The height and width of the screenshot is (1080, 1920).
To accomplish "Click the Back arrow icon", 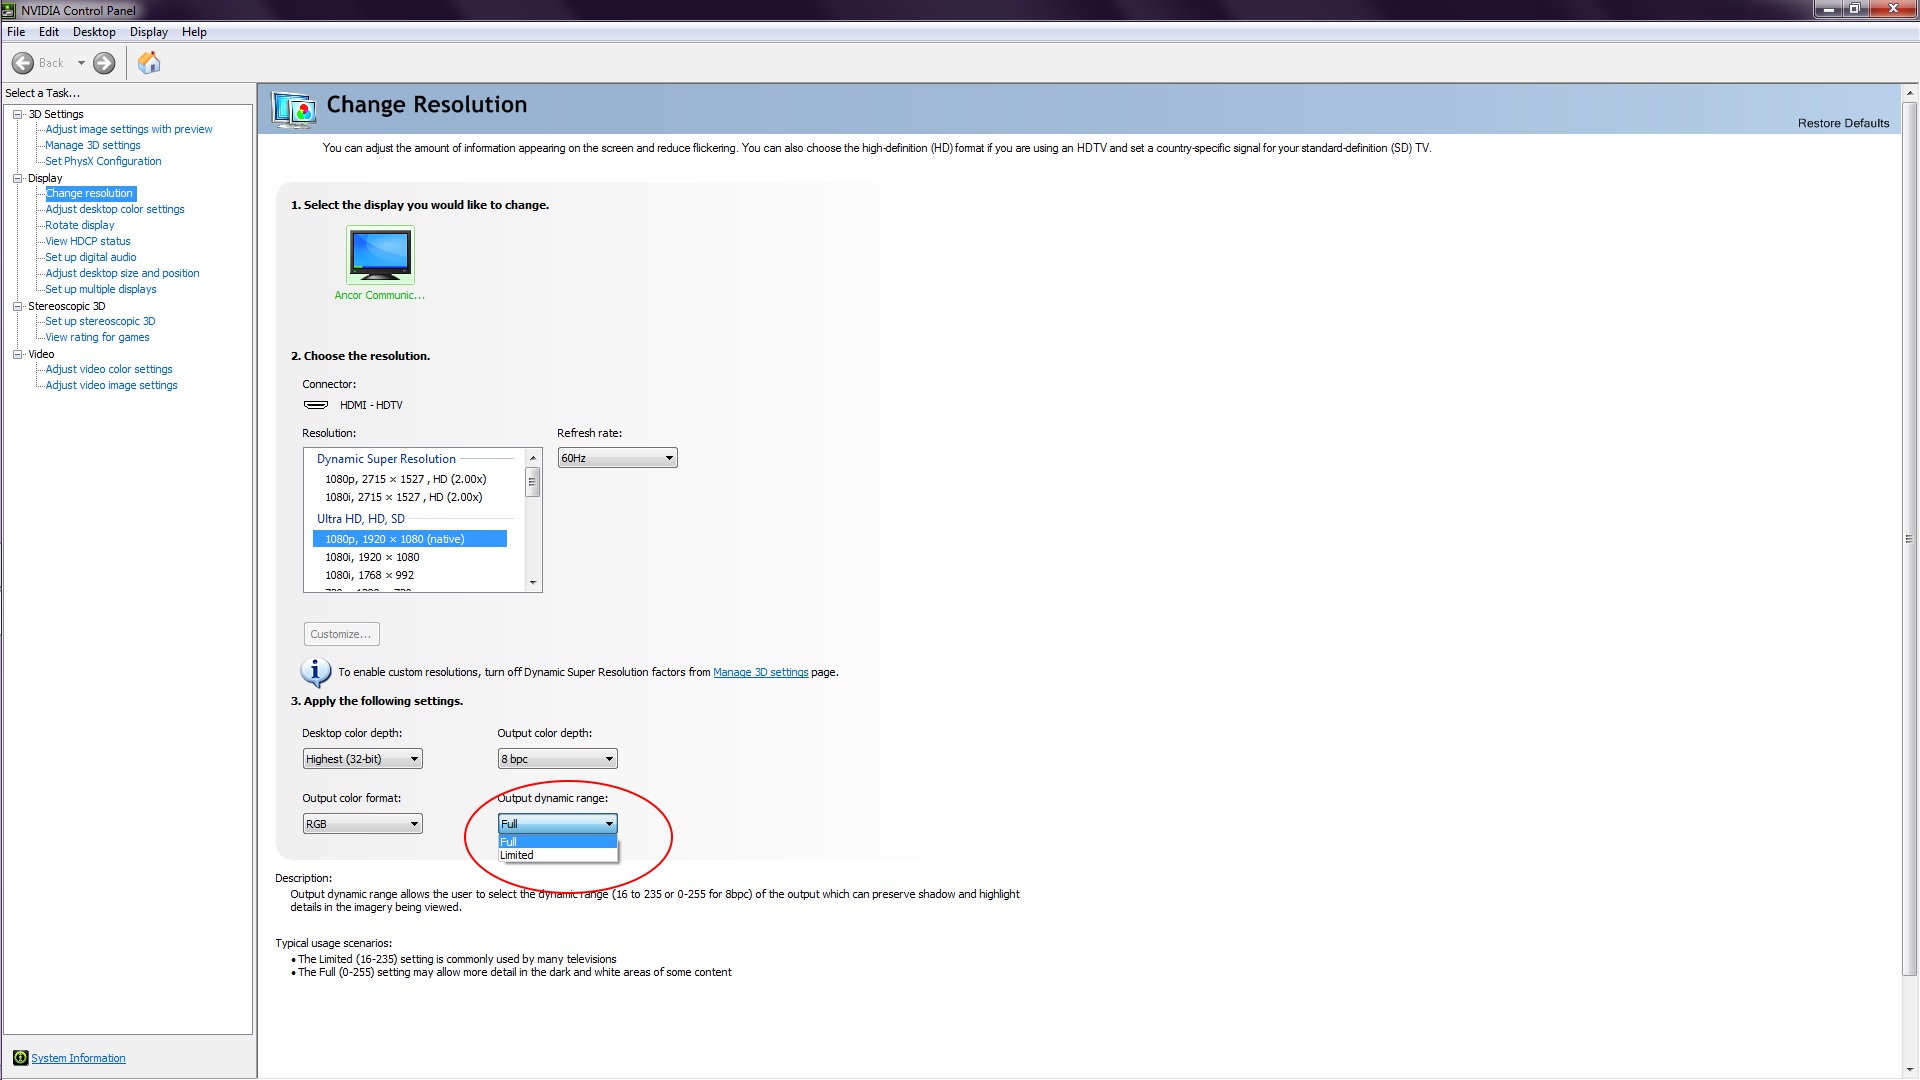I will (x=23, y=63).
